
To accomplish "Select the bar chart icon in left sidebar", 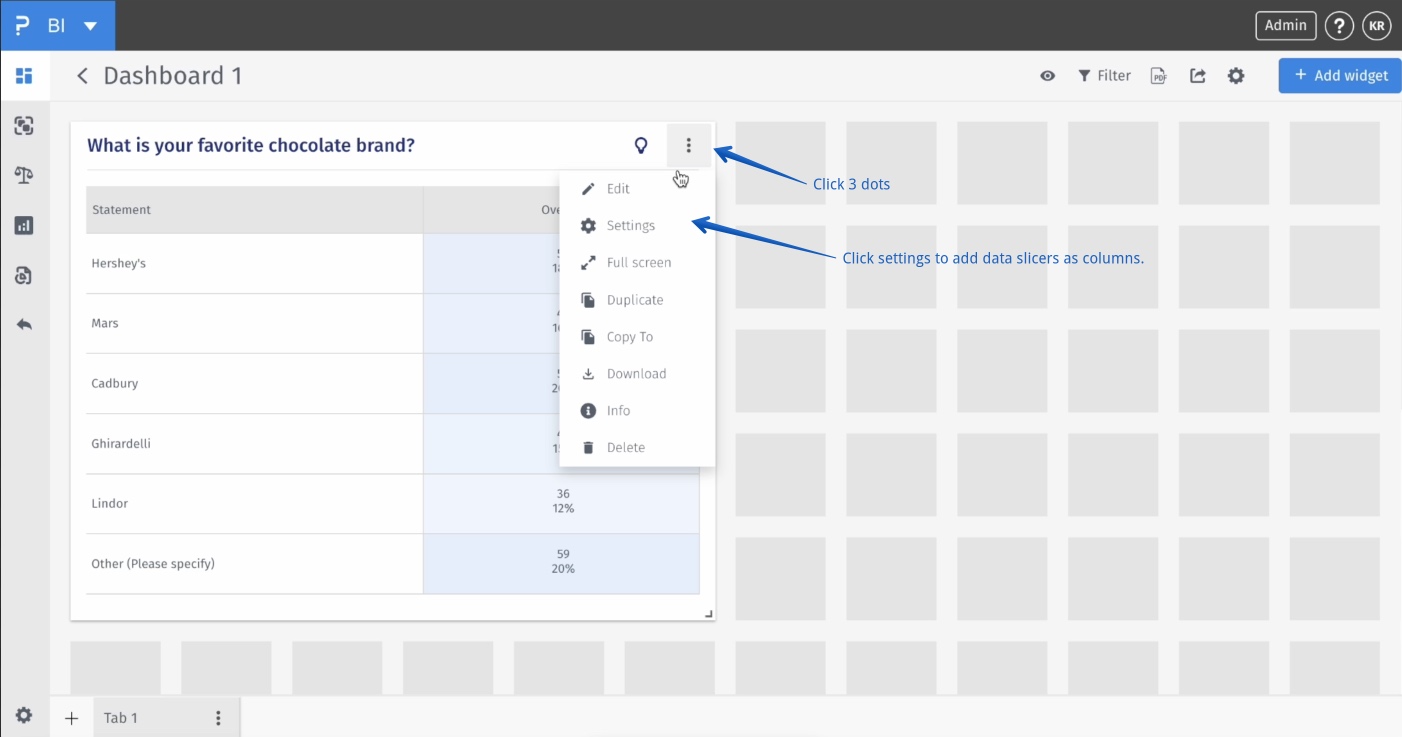I will (24, 225).
